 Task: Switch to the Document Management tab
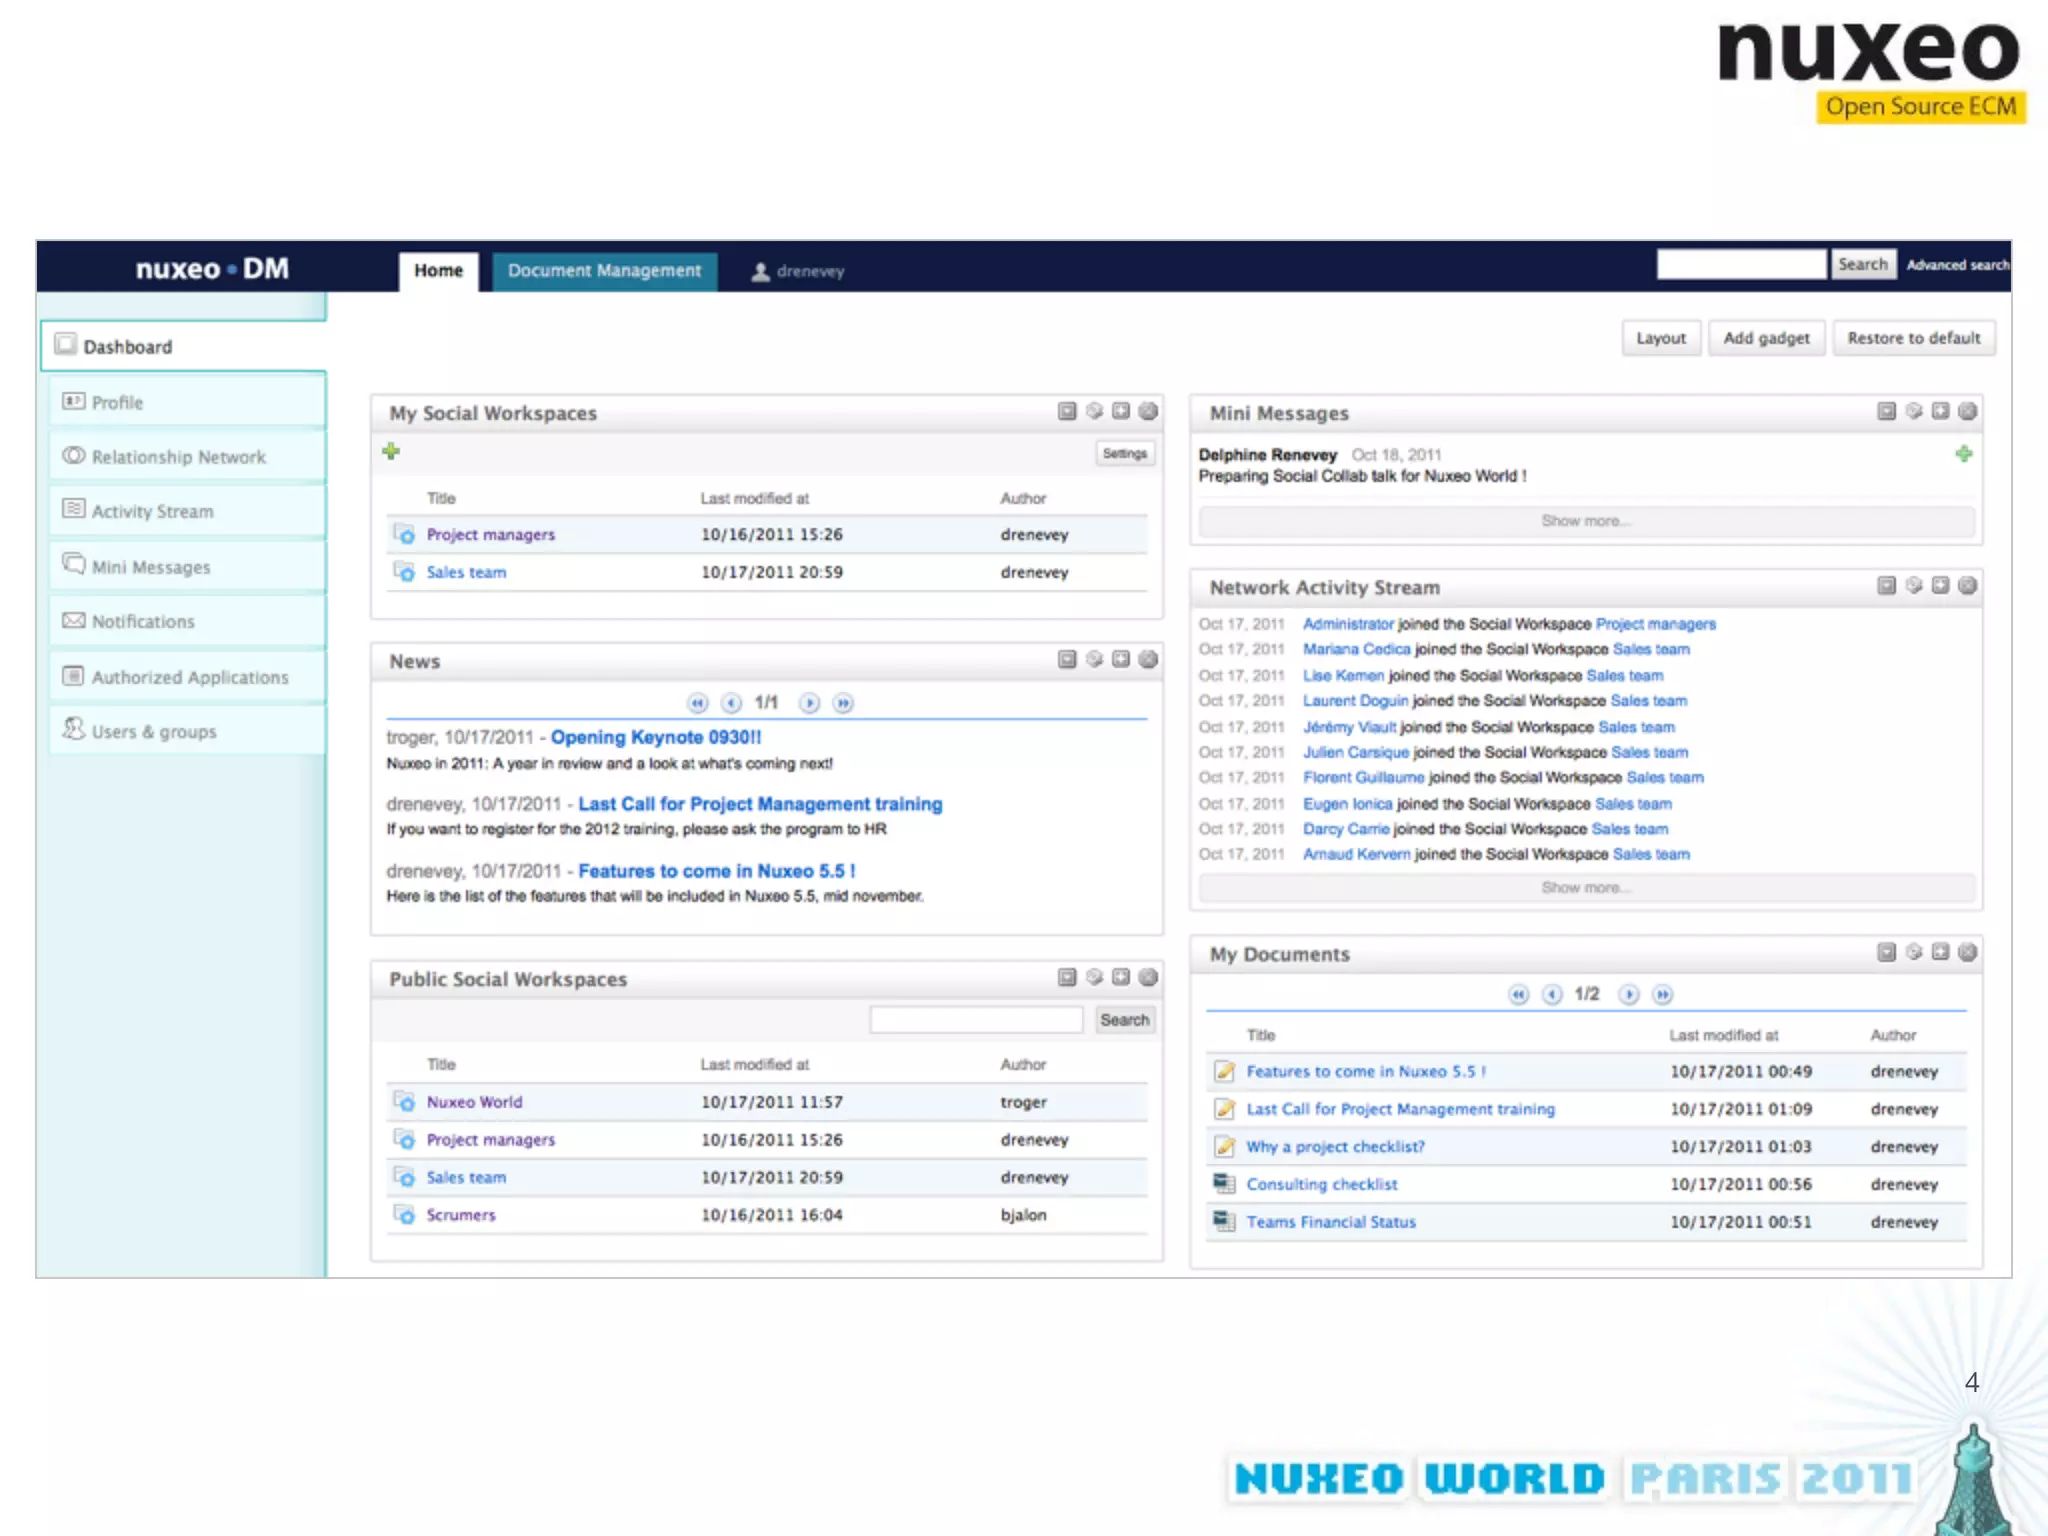604,271
